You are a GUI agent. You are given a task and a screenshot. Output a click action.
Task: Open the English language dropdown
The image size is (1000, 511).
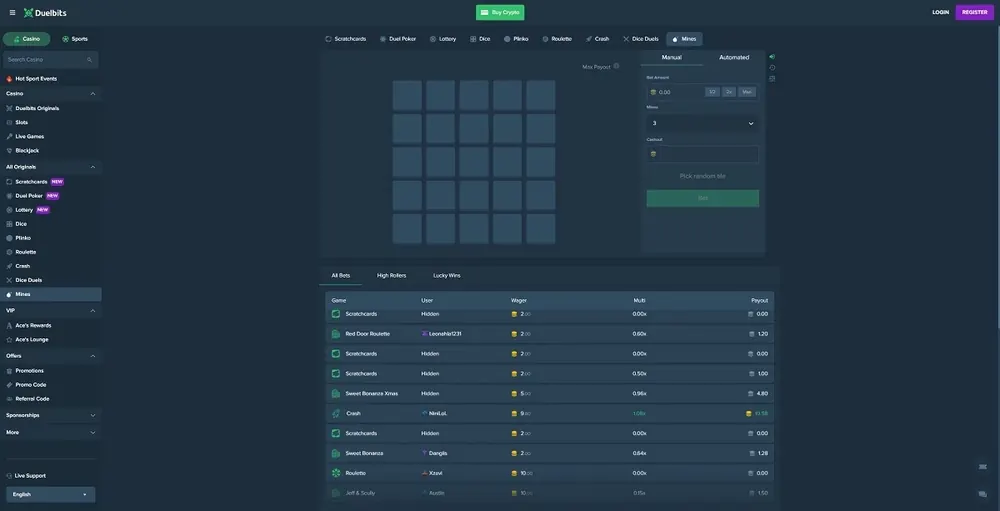click(50, 494)
